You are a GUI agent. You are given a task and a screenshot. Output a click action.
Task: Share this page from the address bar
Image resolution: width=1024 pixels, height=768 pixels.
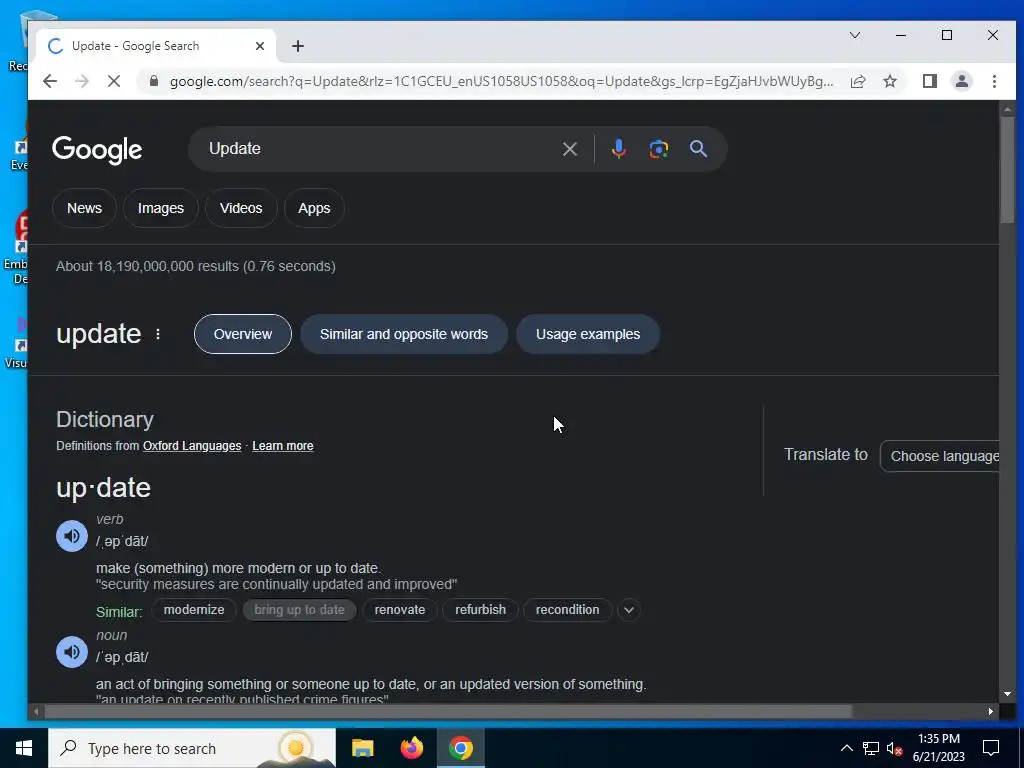858,81
